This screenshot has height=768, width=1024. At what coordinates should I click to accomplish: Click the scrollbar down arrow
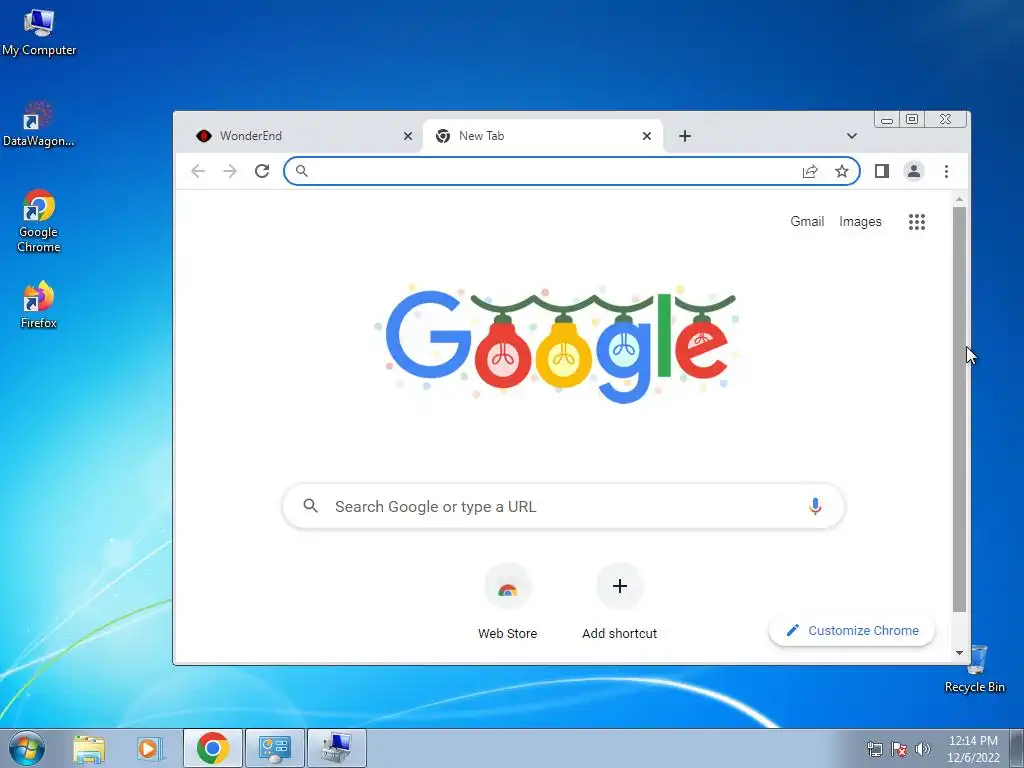pyautogui.click(x=959, y=652)
